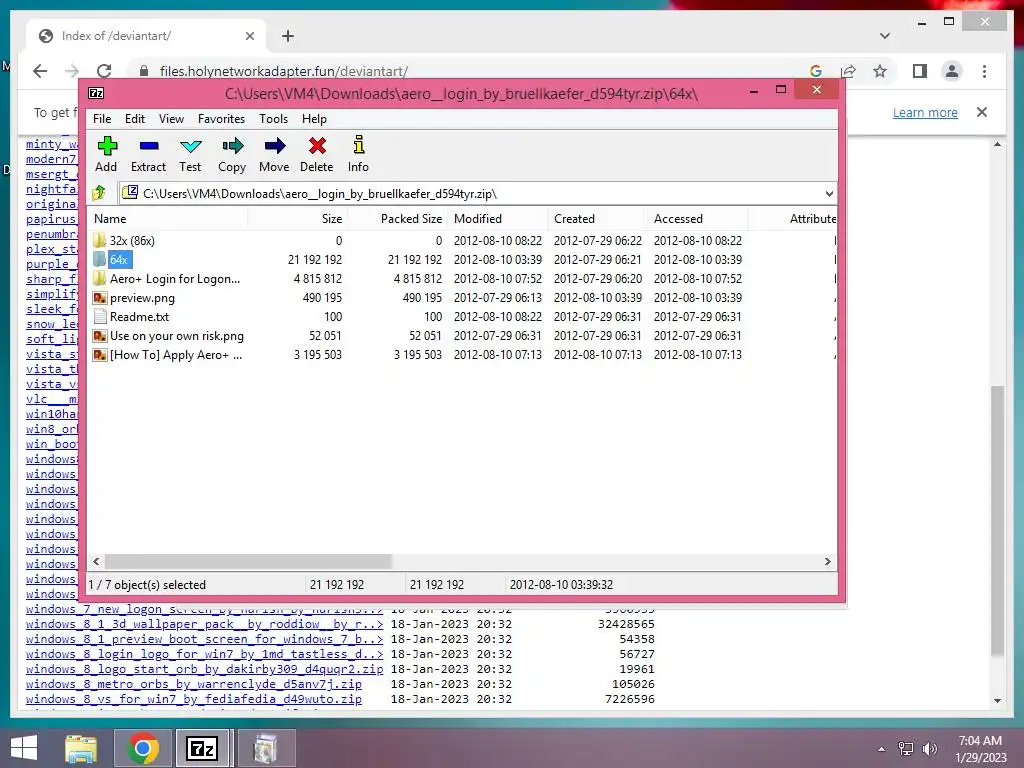The height and width of the screenshot is (768, 1024).
Task: Click the Chrome page vertical scrollbar thumb
Action: click(x=997, y=520)
